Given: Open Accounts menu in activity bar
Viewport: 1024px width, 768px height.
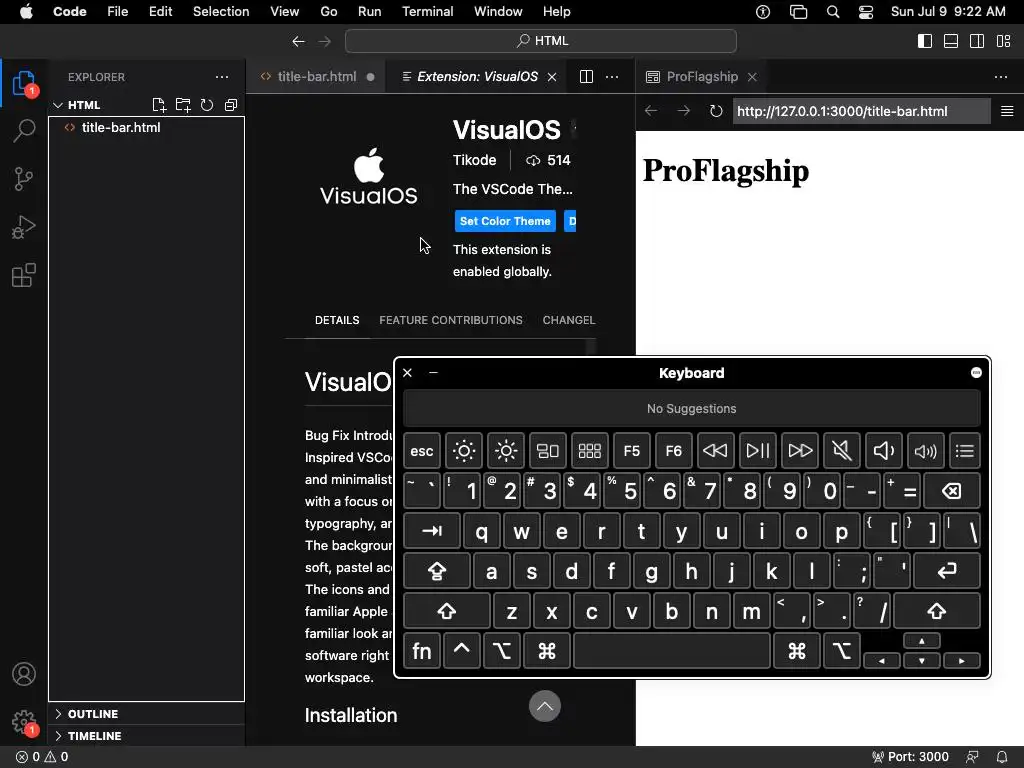Looking at the screenshot, I should pyautogui.click(x=24, y=674).
